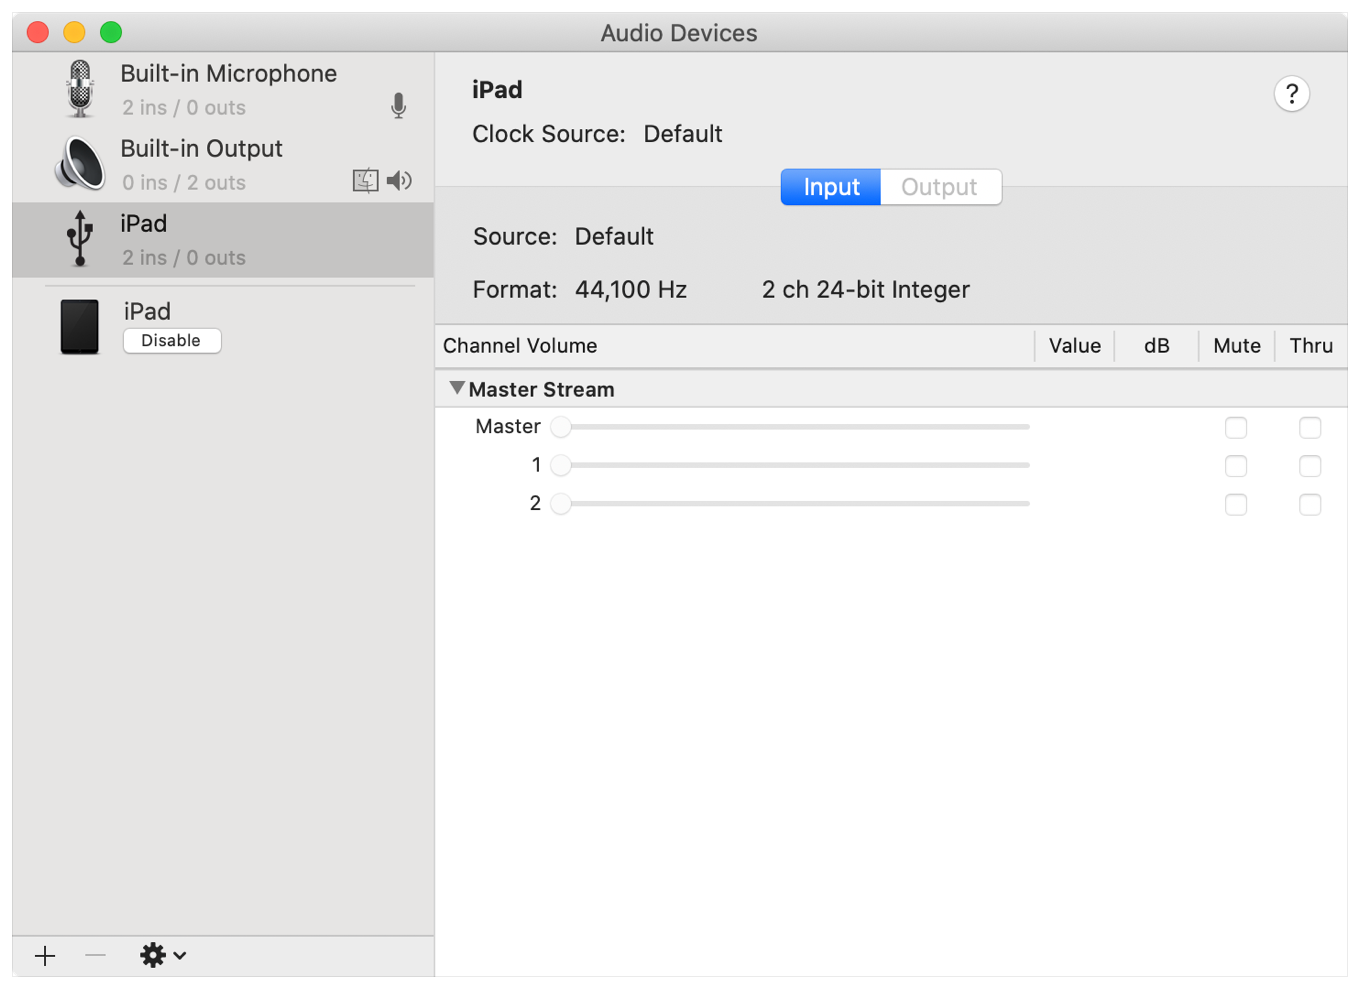Screen dimensions: 1360x989
Task: Check the Mute box for channel 2
Action: coord(1236,504)
